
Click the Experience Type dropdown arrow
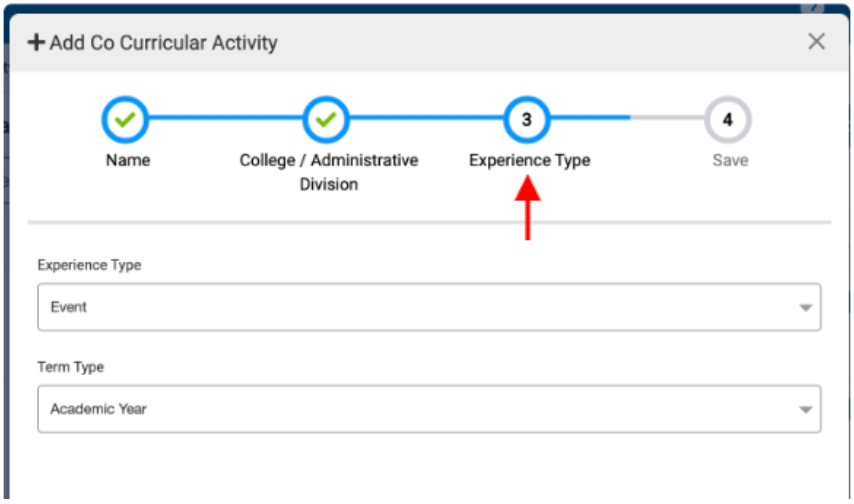coord(806,308)
